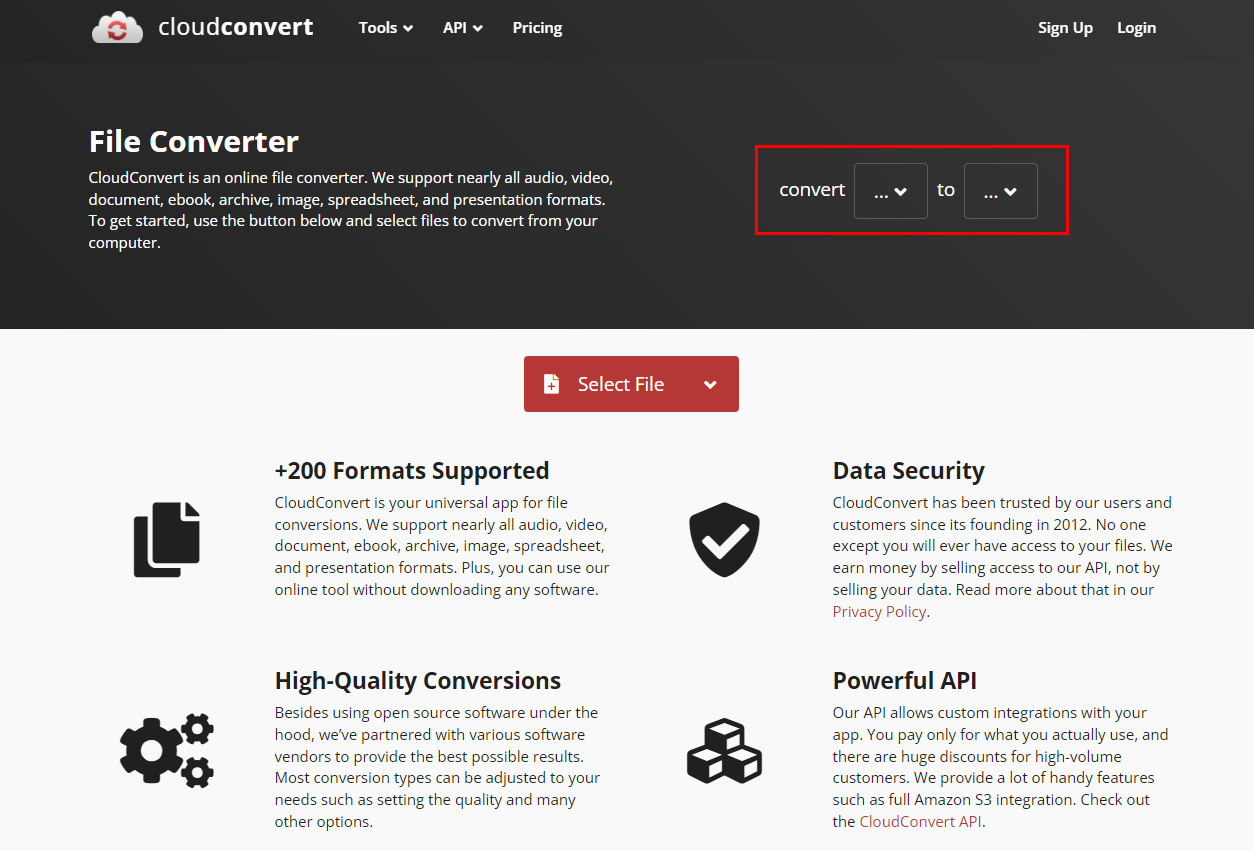The width and height of the screenshot is (1254, 851).
Task: Click the Select File button
Action: point(631,384)
